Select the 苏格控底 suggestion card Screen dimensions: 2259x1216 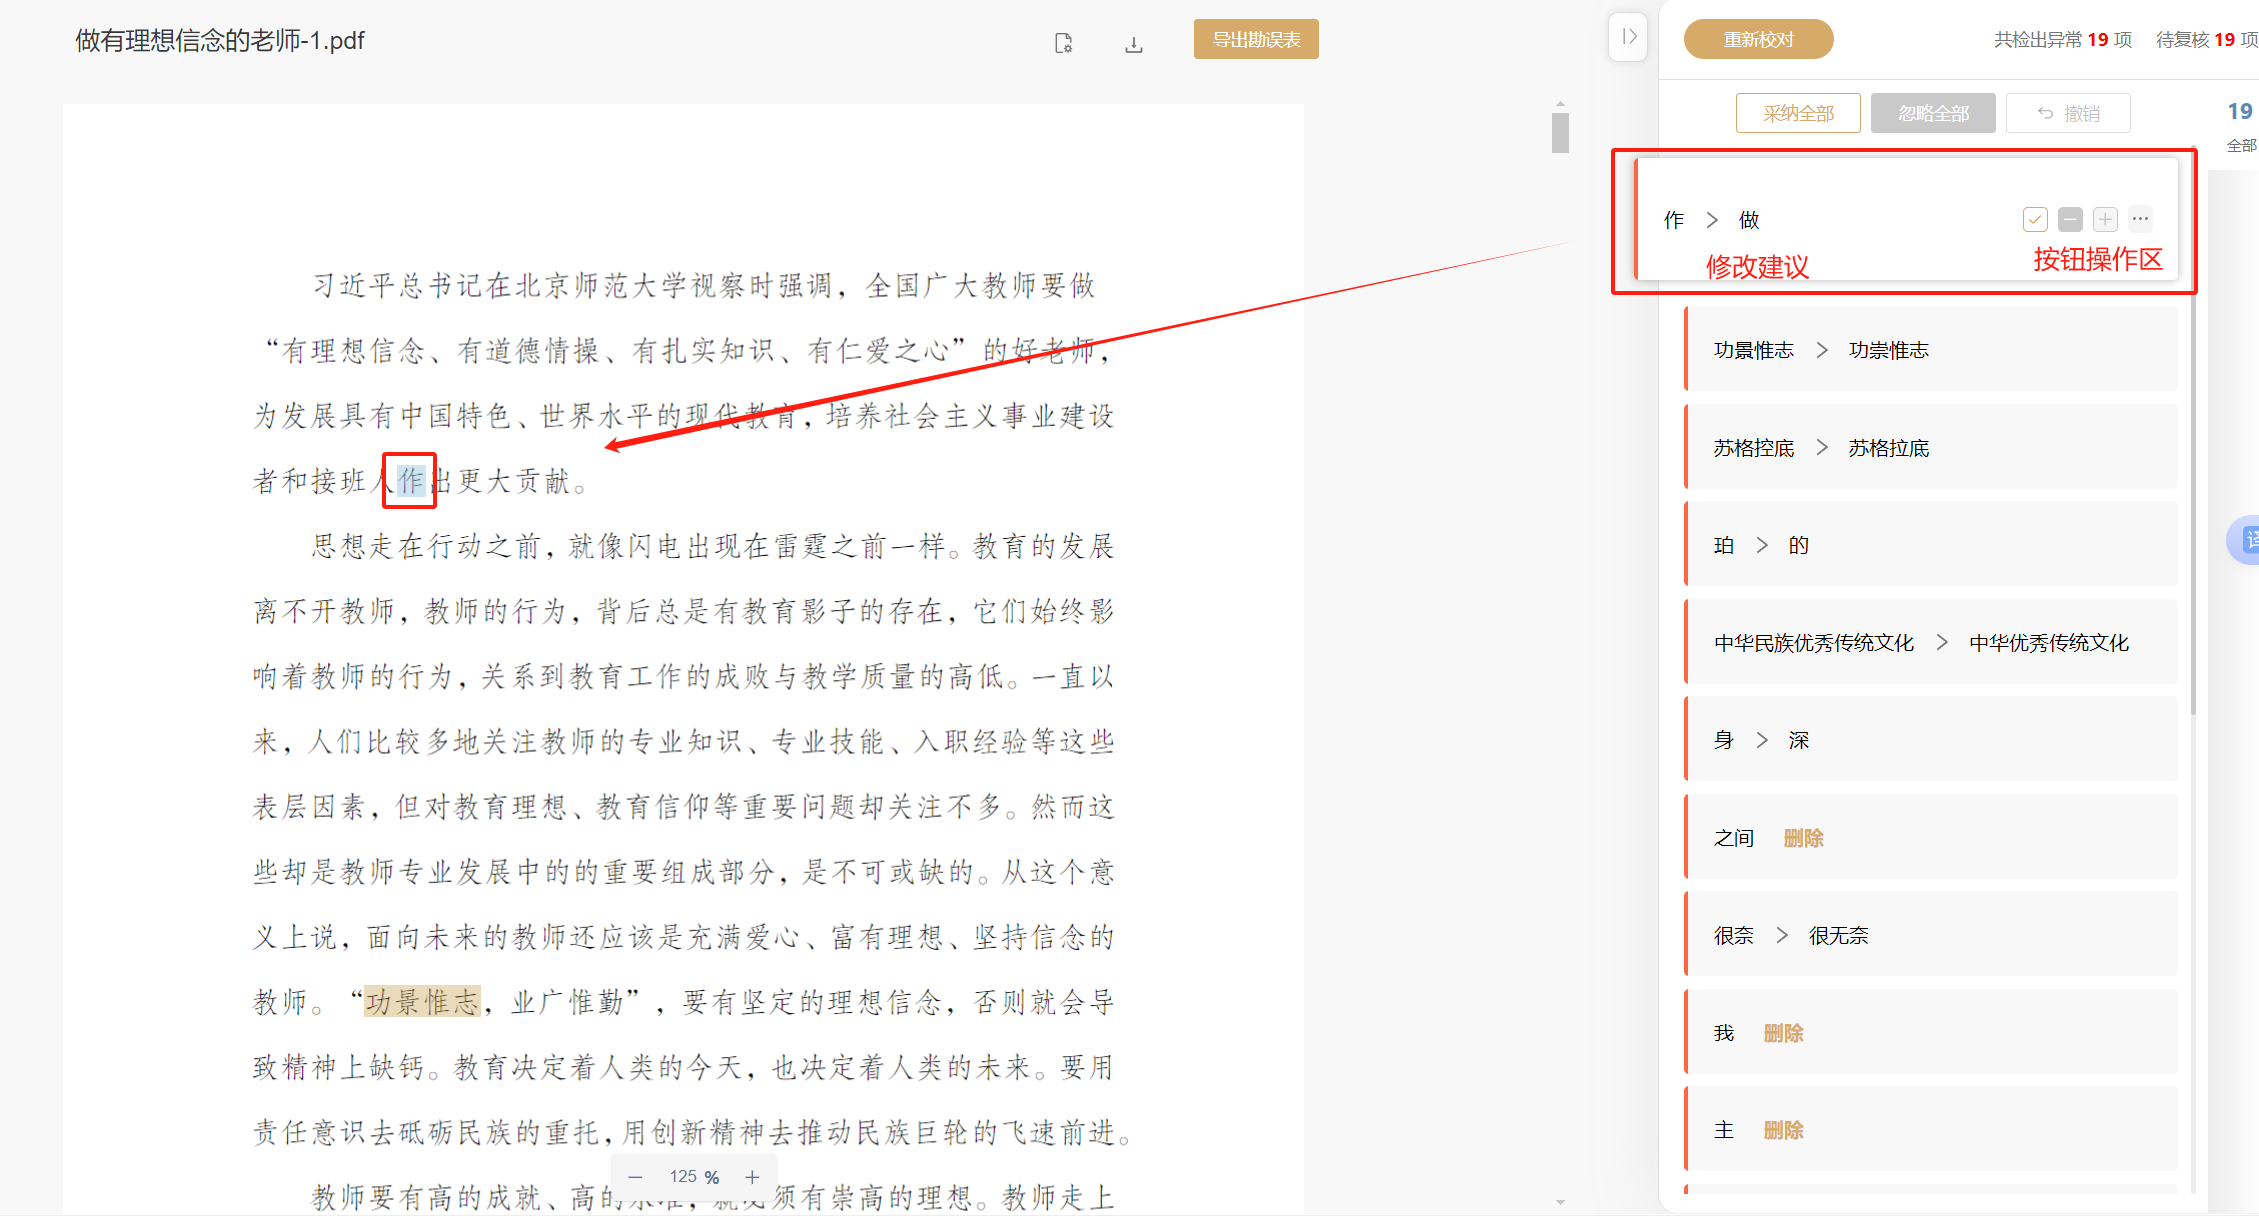1931,447
